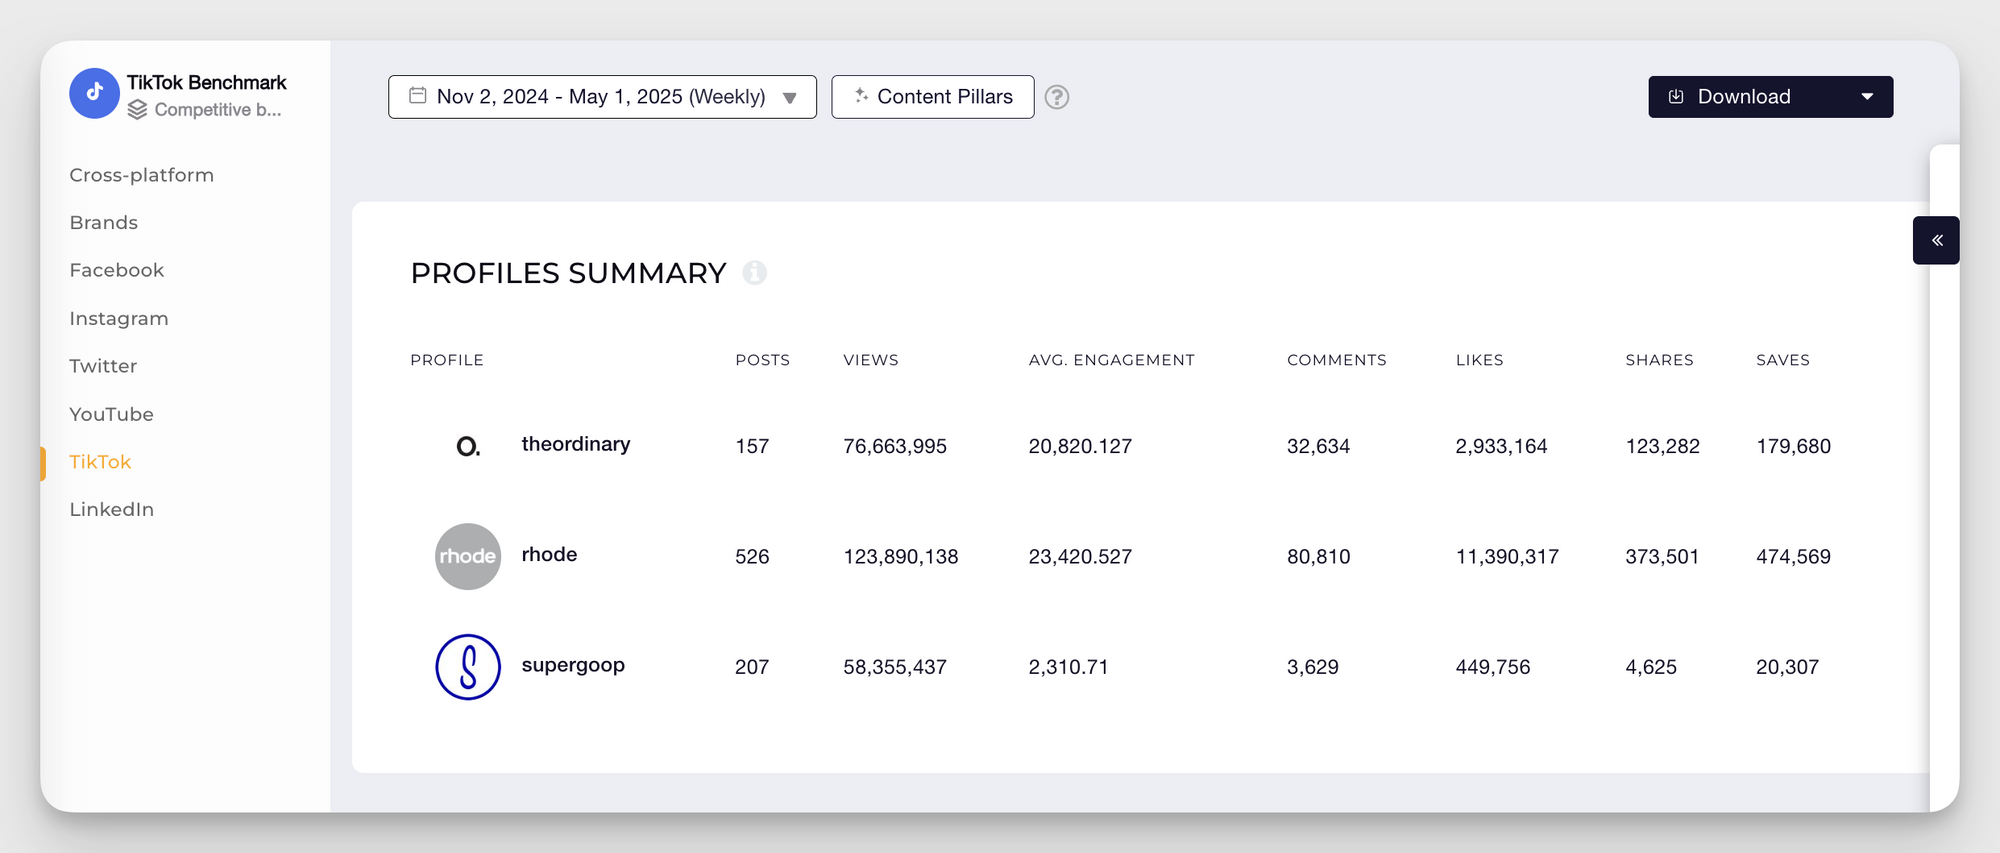Image resolution: width=2000 pixels, height=853 pixels.
Task: Open the Facebook section
Action: coord(117,270)
